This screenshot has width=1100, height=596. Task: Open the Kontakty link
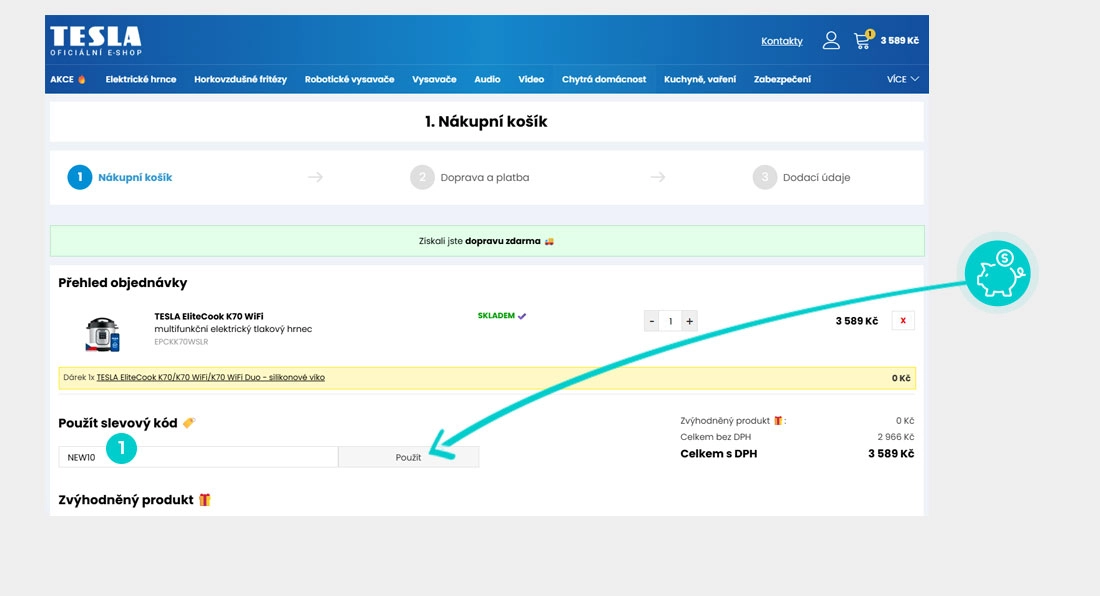coord(782,41)
